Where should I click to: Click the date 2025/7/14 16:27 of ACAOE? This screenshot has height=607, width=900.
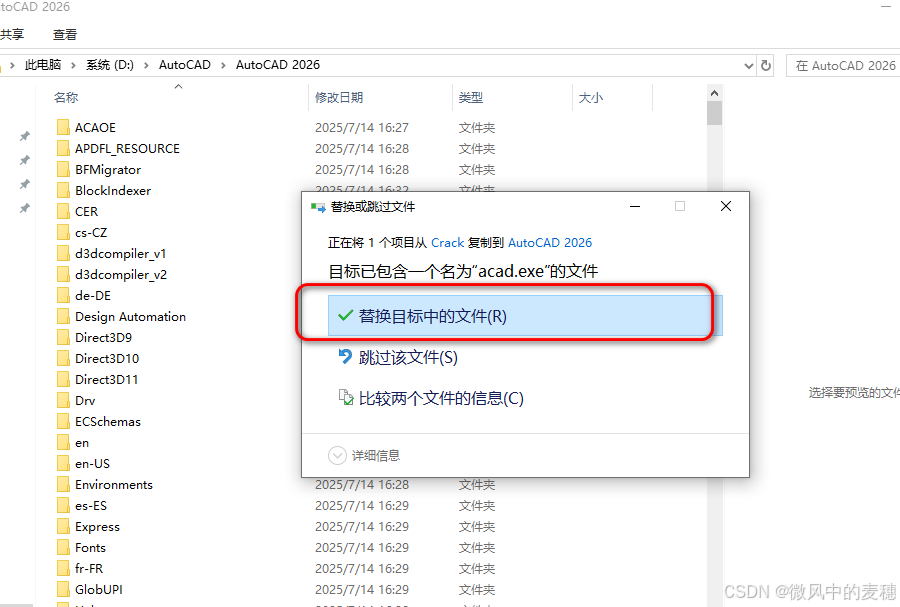click(x=362, y=127)
